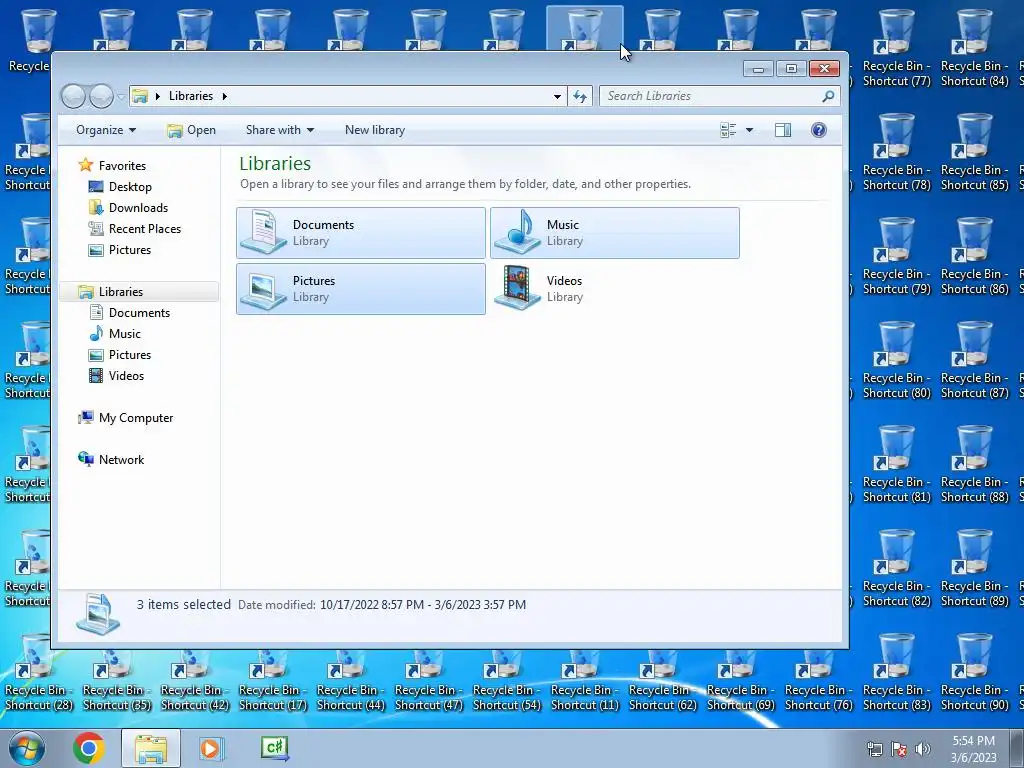
Task: Click the Back navigation arrow button
Action: (73, 97)
